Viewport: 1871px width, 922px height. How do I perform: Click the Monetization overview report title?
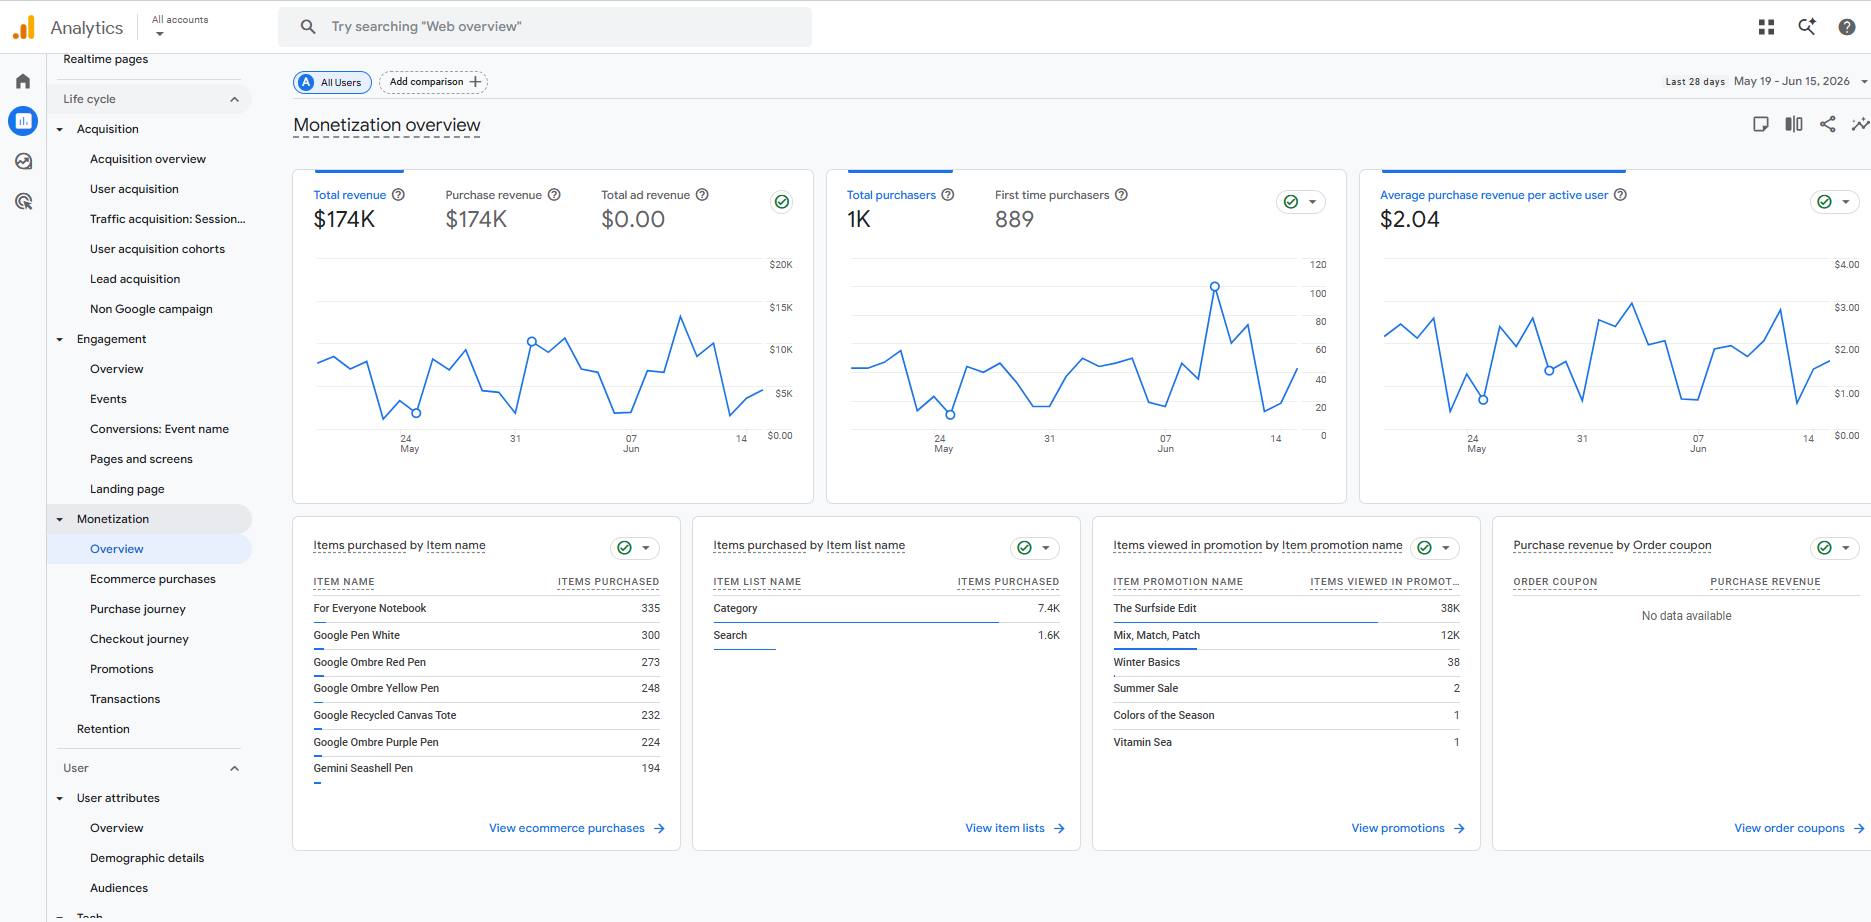(x=387, y=125)
